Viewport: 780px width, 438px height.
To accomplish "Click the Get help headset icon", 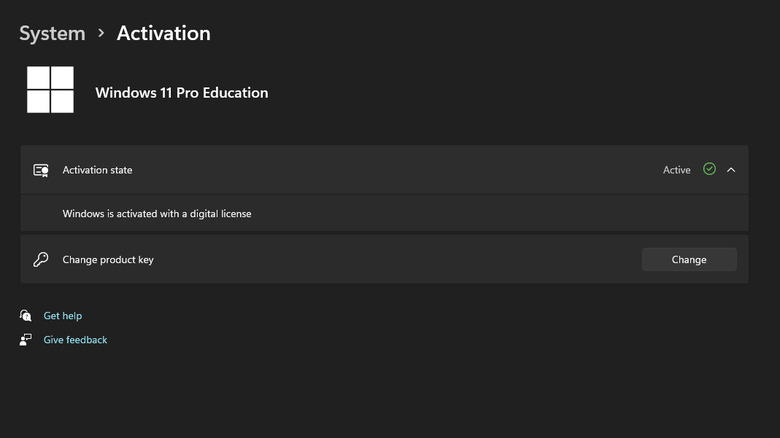I will (x=26, y=316).
